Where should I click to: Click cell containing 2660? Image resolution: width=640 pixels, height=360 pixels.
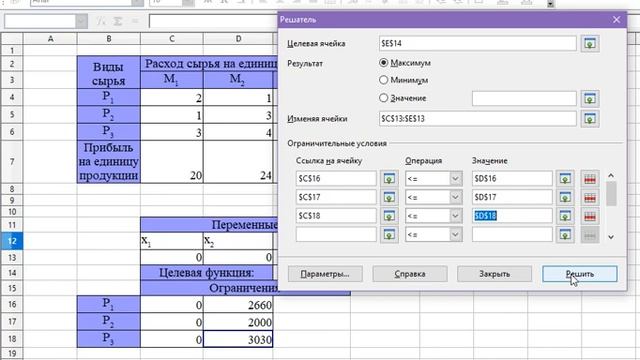pyautogui.click(x=238, y=305)
